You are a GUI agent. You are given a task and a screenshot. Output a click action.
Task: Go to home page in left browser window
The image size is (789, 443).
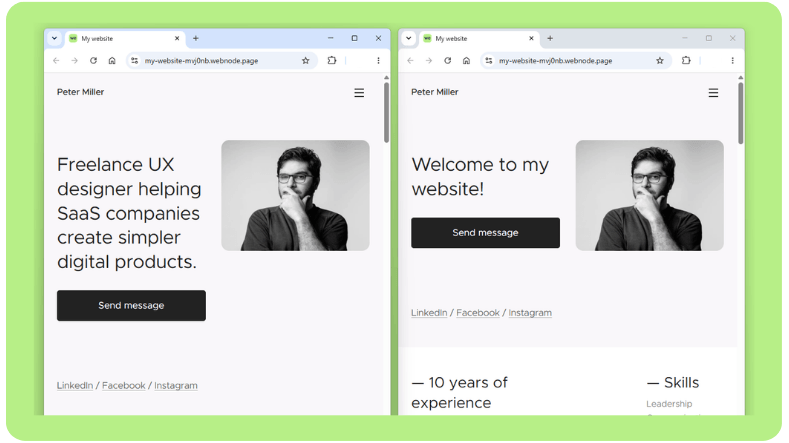pos(112,60)
